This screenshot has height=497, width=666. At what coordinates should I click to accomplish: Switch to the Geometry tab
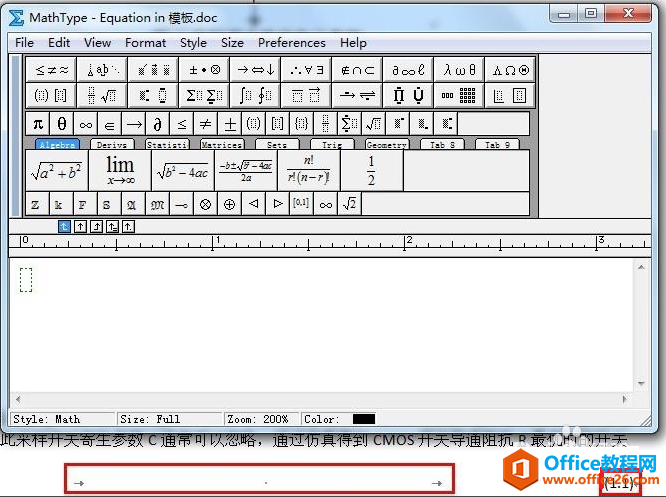click(x=387, y=144)
